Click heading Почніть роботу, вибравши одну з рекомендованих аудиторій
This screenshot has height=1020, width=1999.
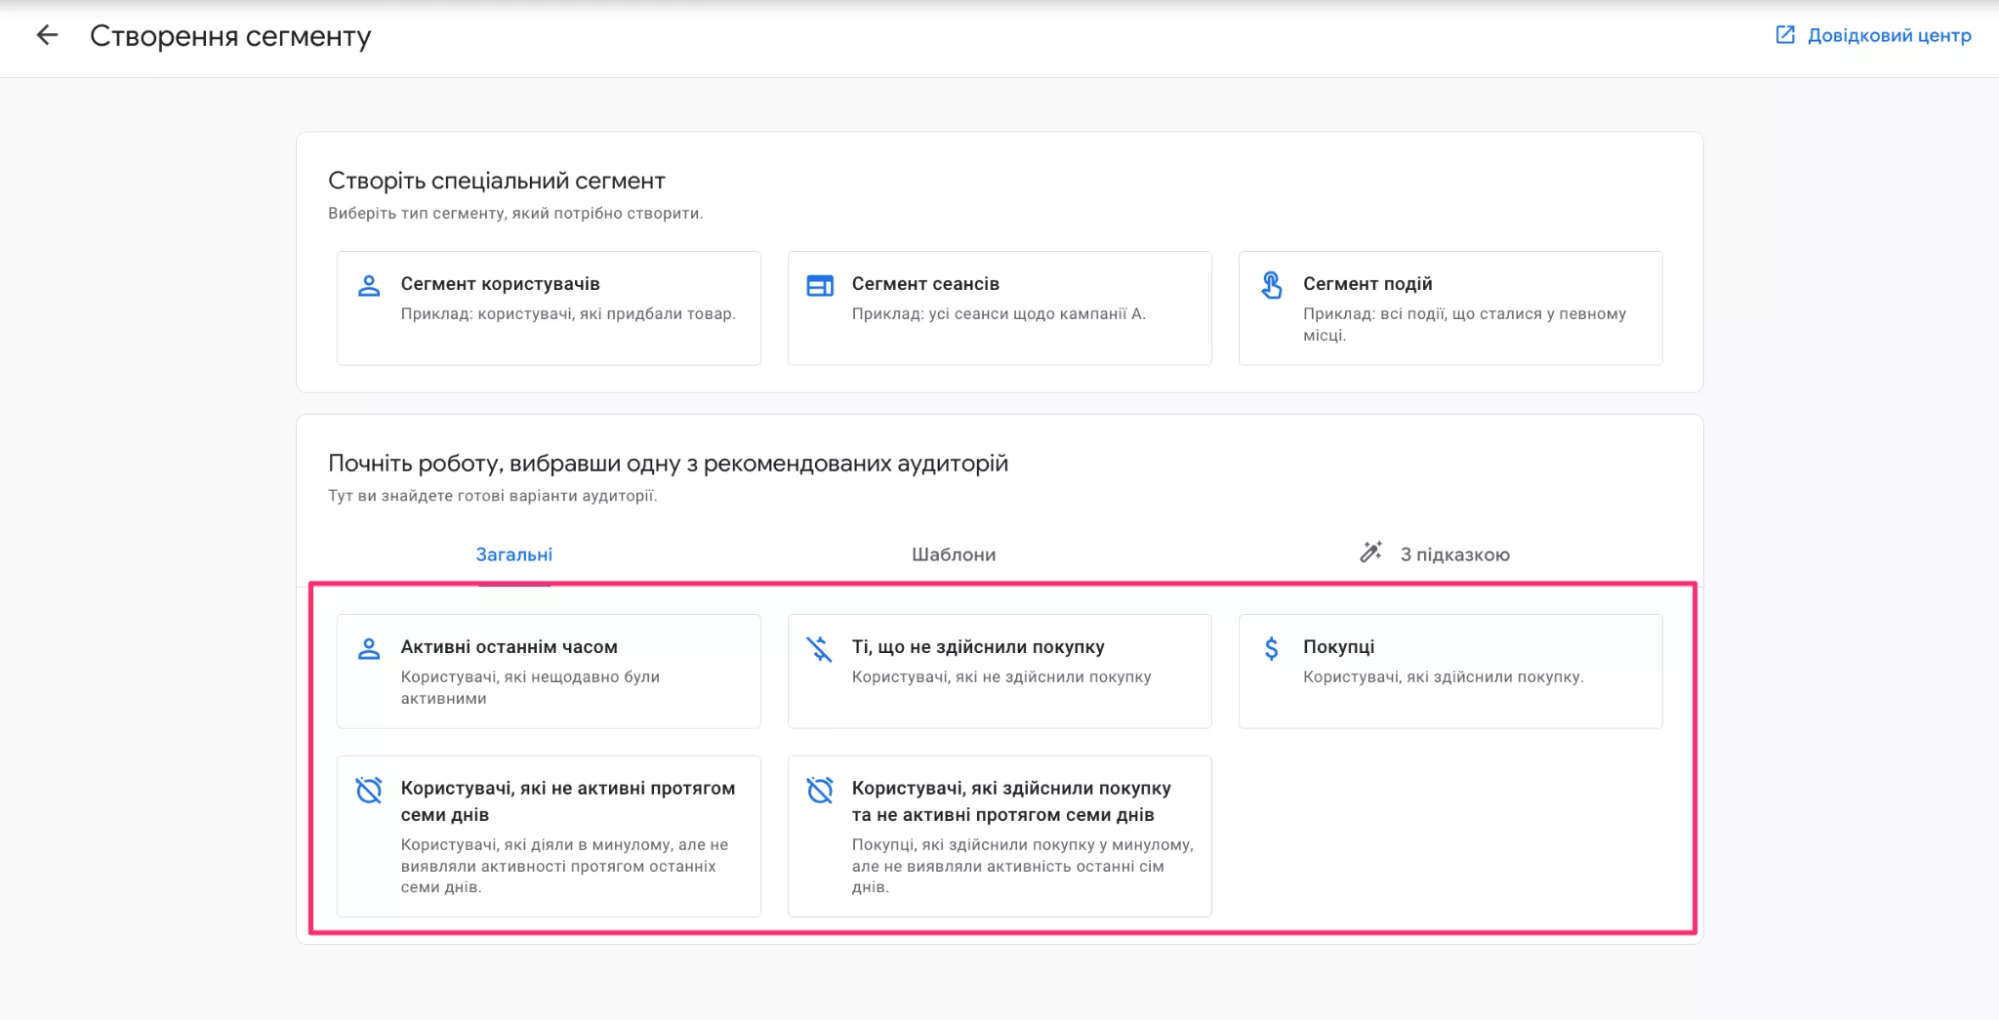[668, 463]
